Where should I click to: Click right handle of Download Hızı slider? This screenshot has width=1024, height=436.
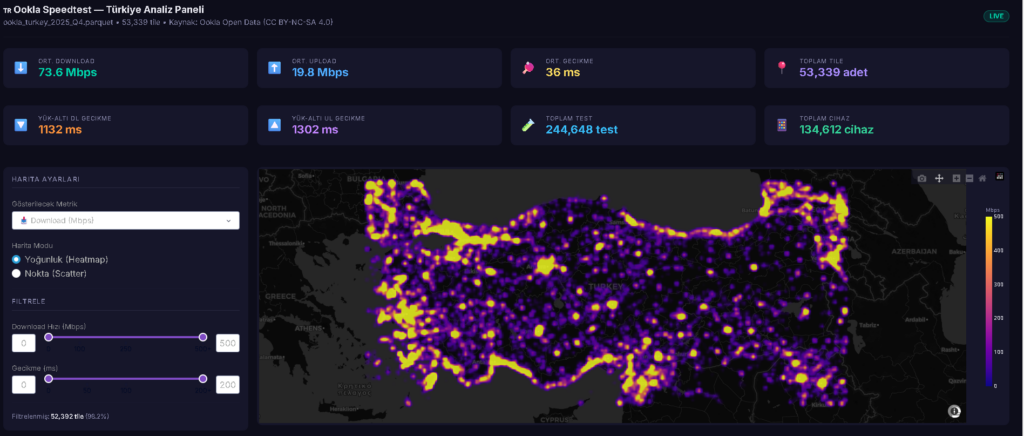pos(203,337)
